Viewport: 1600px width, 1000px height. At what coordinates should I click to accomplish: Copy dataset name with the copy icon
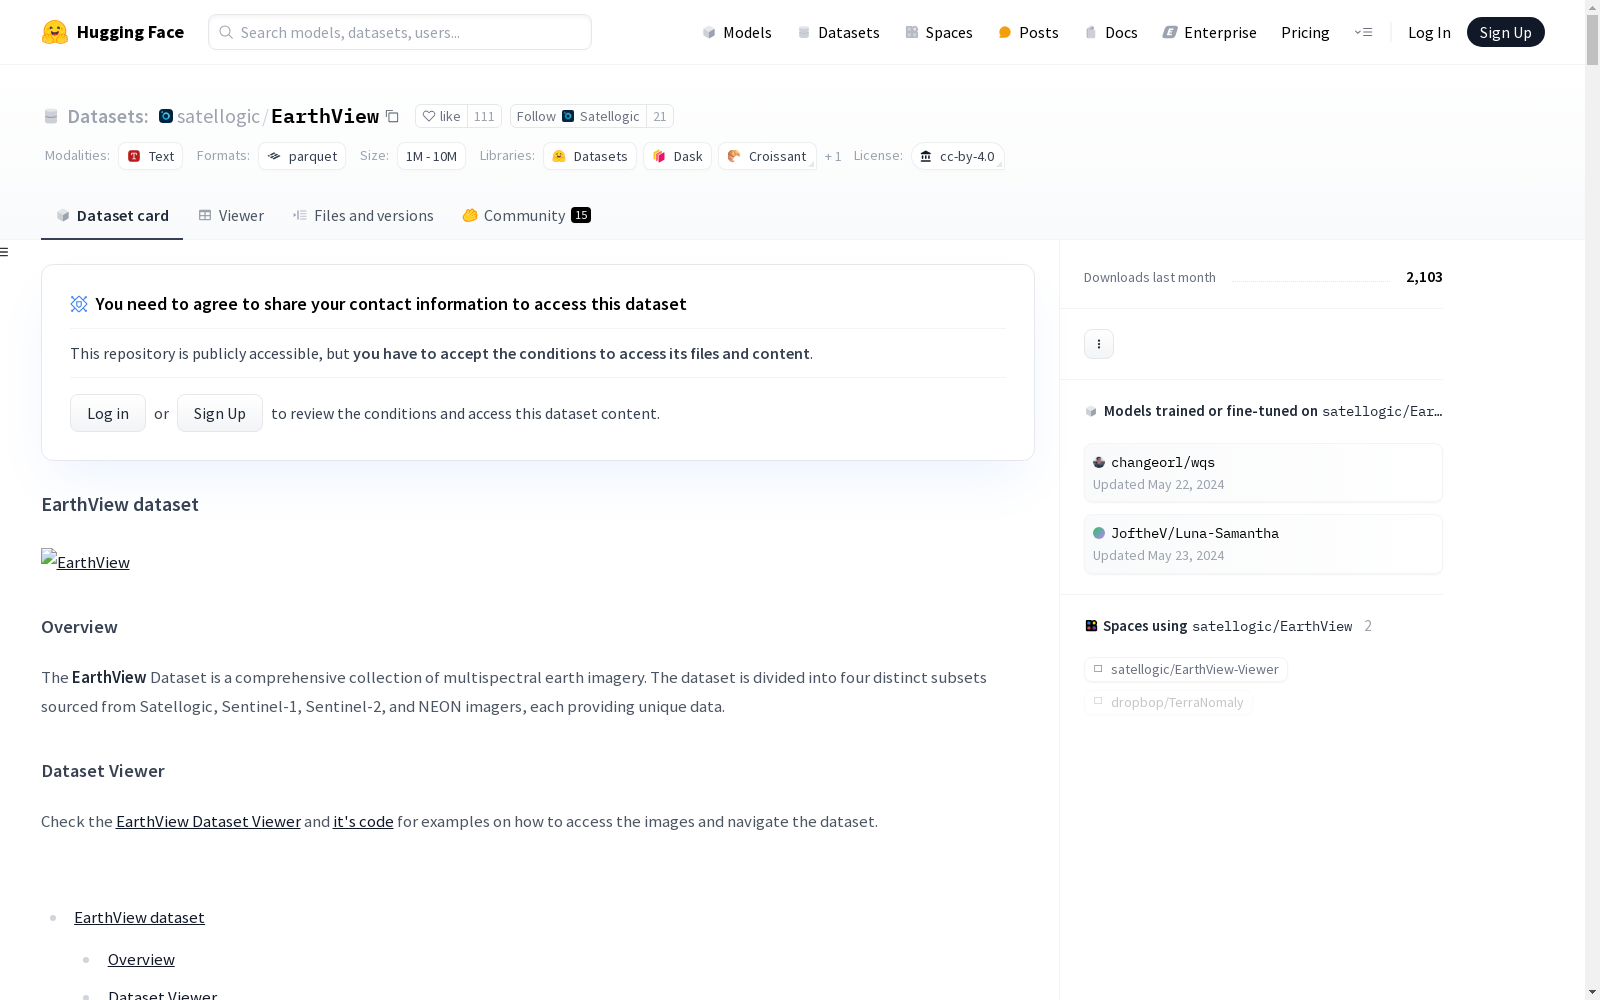coord(393,117)
